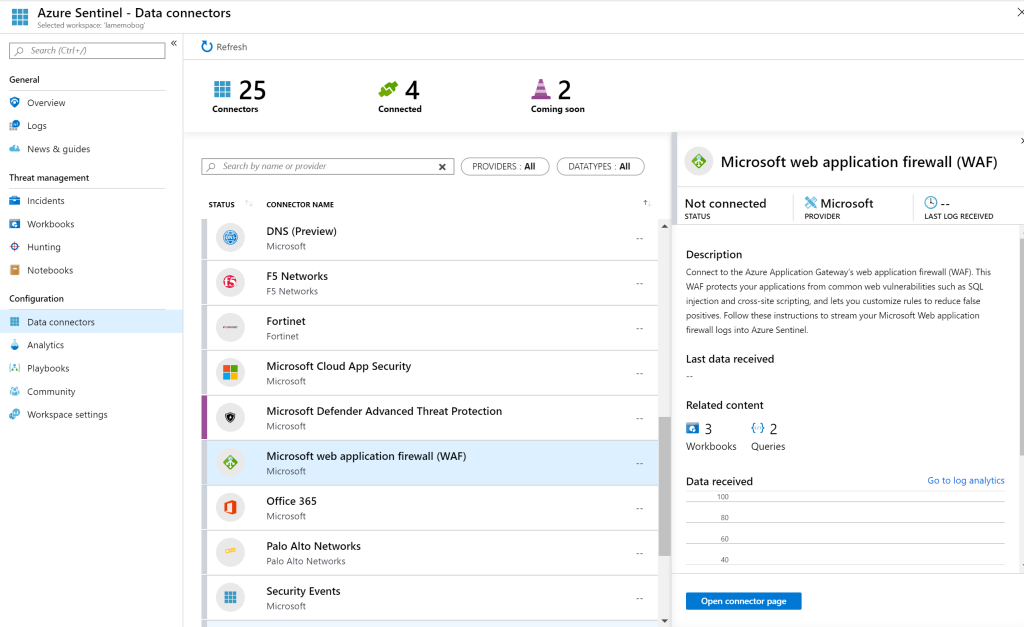The width and height of the screenshot is (1024, 627).
Task: Click the Community icon in sidebar
Action: [x=14, y=391]
